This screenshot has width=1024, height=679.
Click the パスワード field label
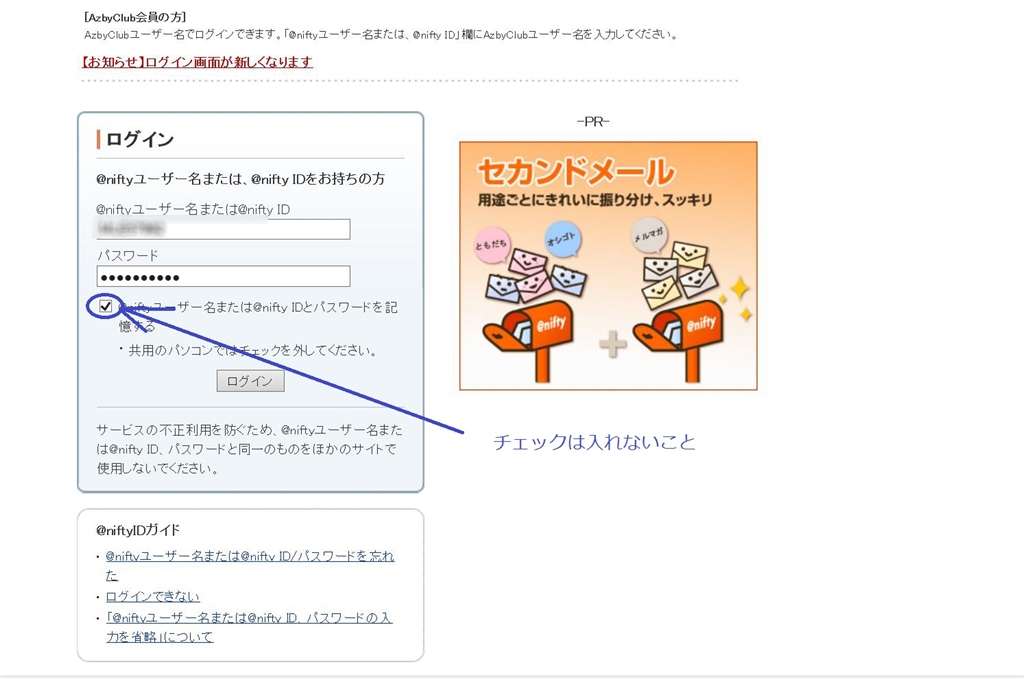tap(127, 255)
